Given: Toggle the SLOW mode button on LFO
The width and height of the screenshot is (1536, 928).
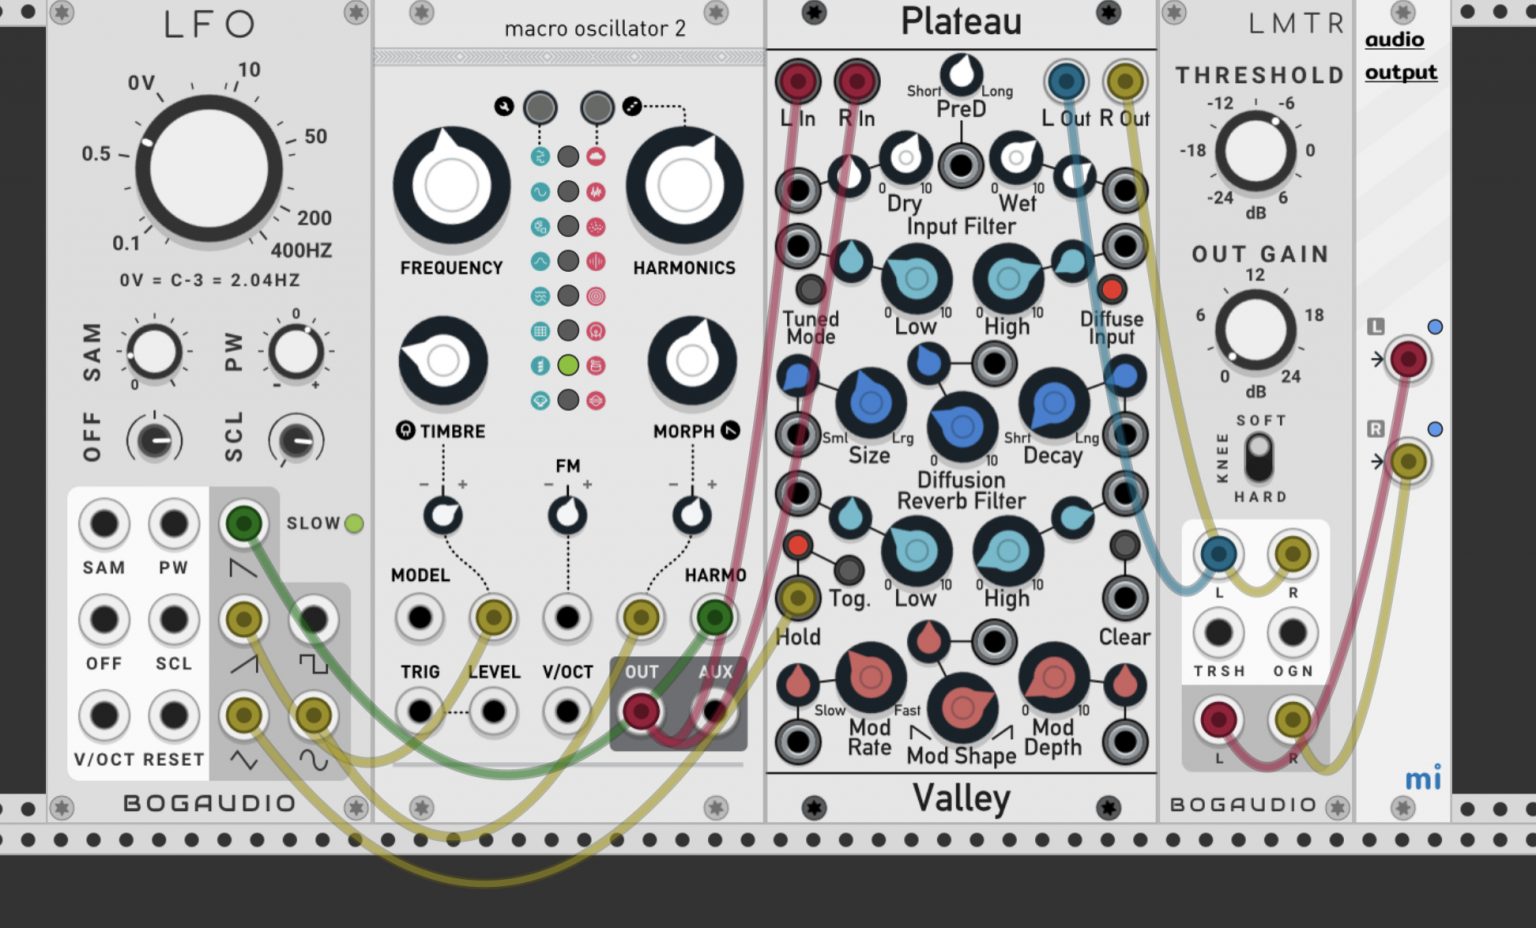Looking at the screenshot, I should (x=354, y=523).
